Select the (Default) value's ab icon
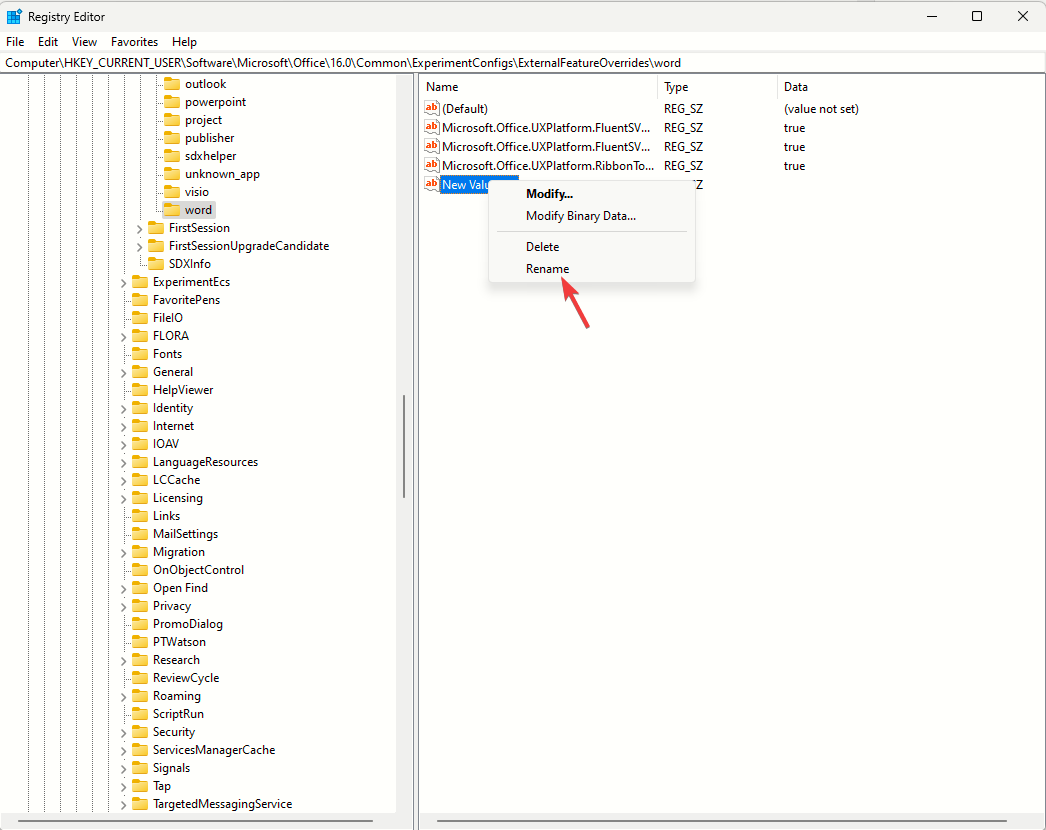The width and height of the screenshot is (1046, 830). click(431, 108)
